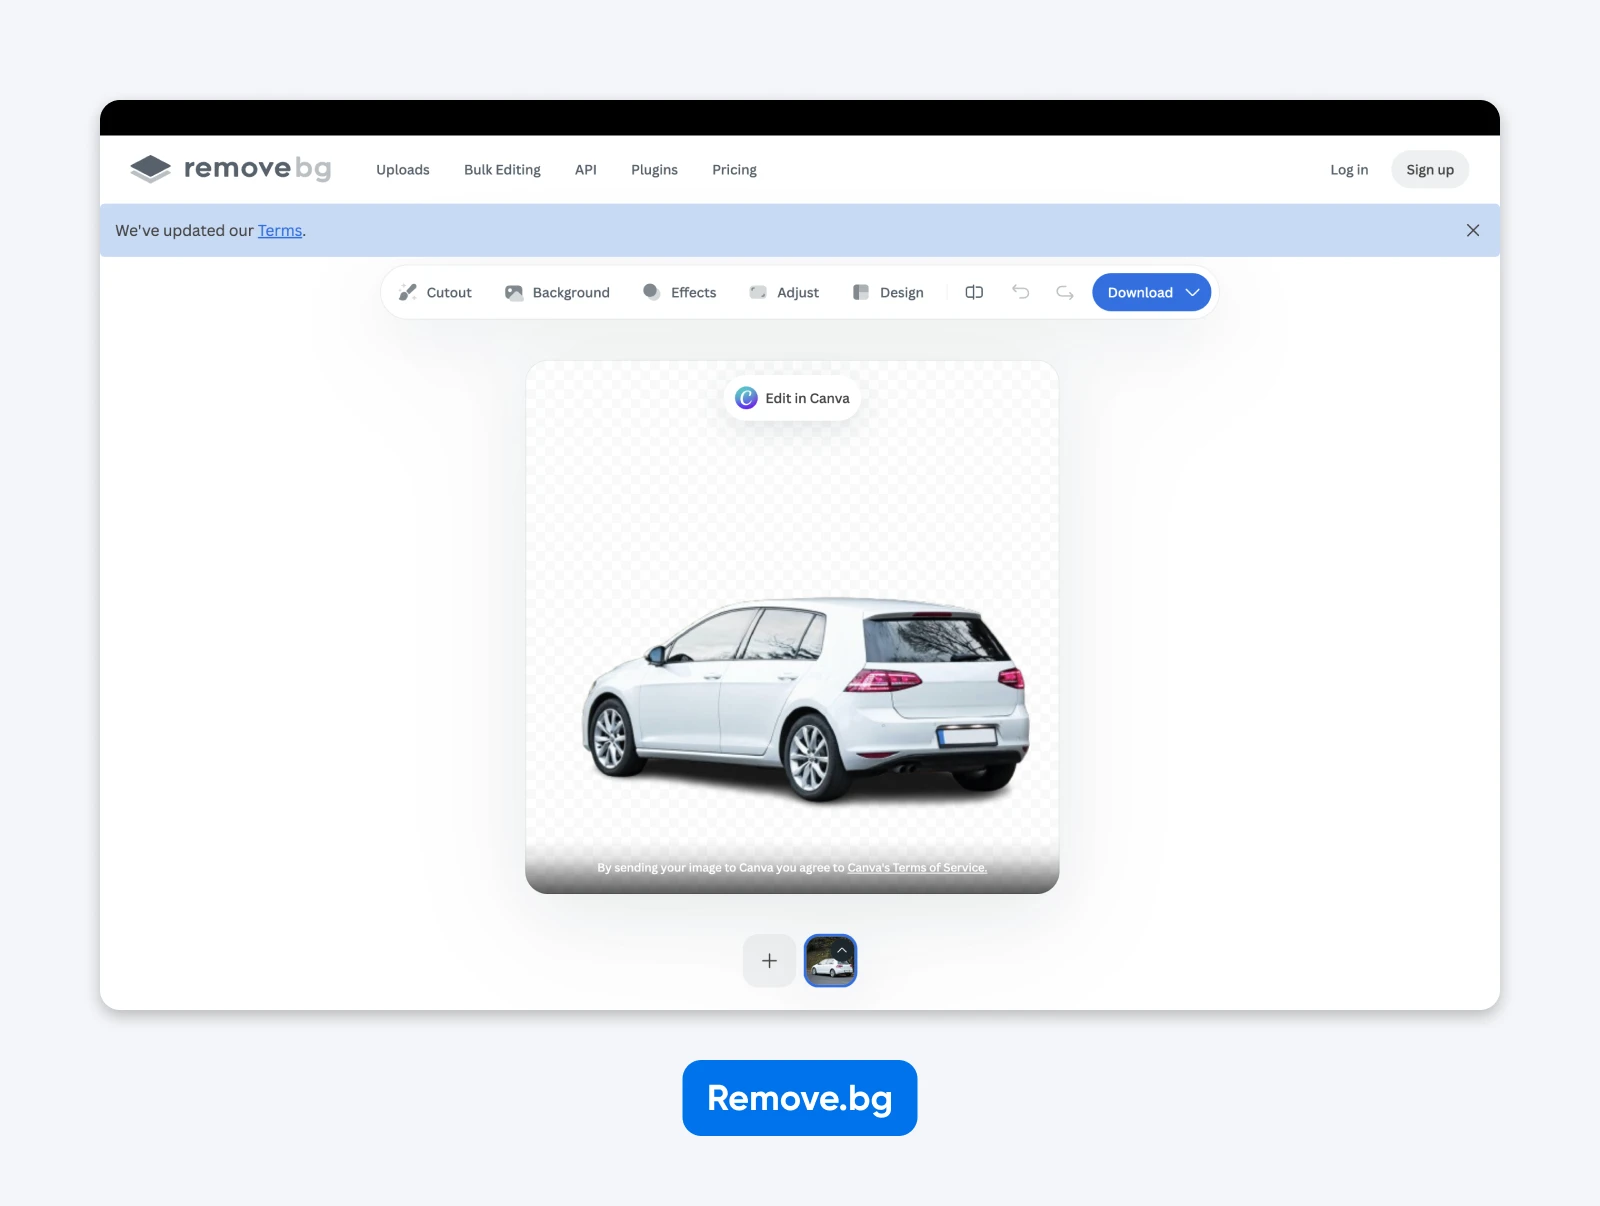Click the Sign up button
Viewport: 1600px width, 1206px height.
click(1430, 169)
